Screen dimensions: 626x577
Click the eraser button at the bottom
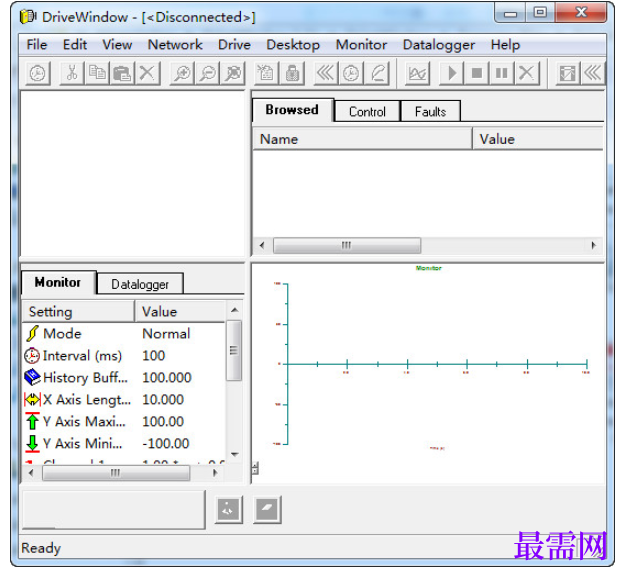pyautogui.click(x=267, y=510)
